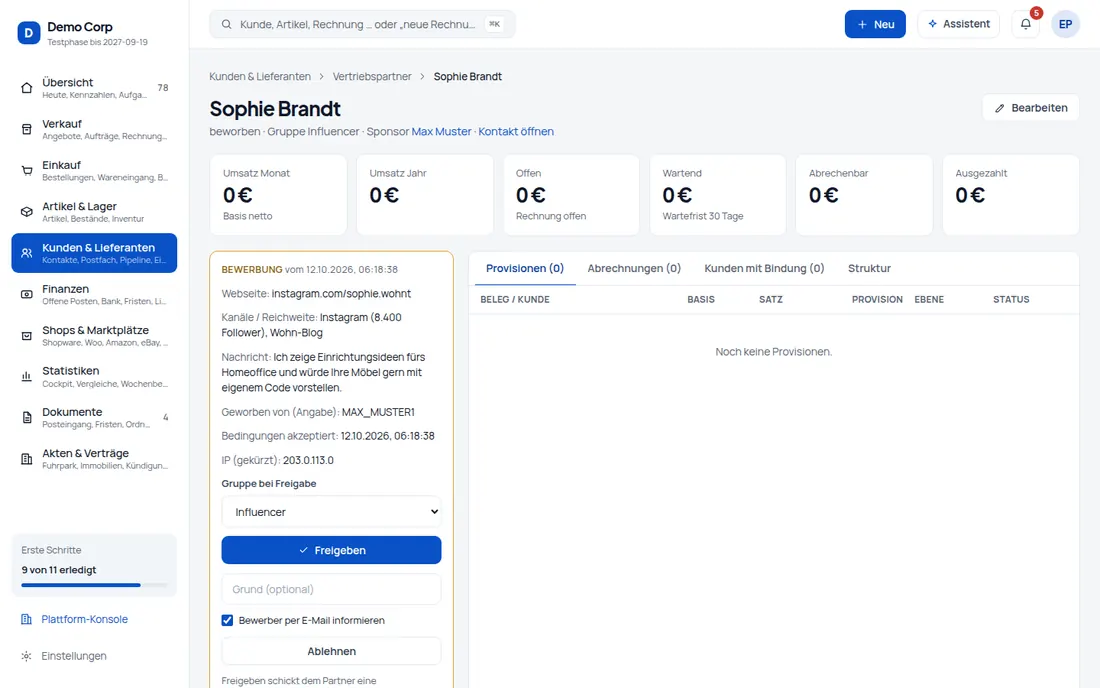Focus the Grund (optional) input field
Screen dimensions: 1100x688
(x=331, y=590)
